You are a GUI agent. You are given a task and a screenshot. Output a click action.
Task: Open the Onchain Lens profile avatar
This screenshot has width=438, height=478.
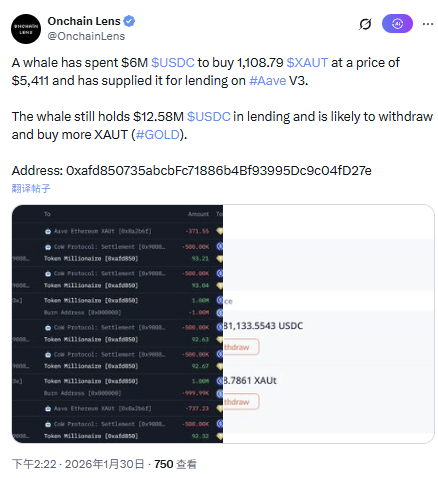tap(26, 29)
